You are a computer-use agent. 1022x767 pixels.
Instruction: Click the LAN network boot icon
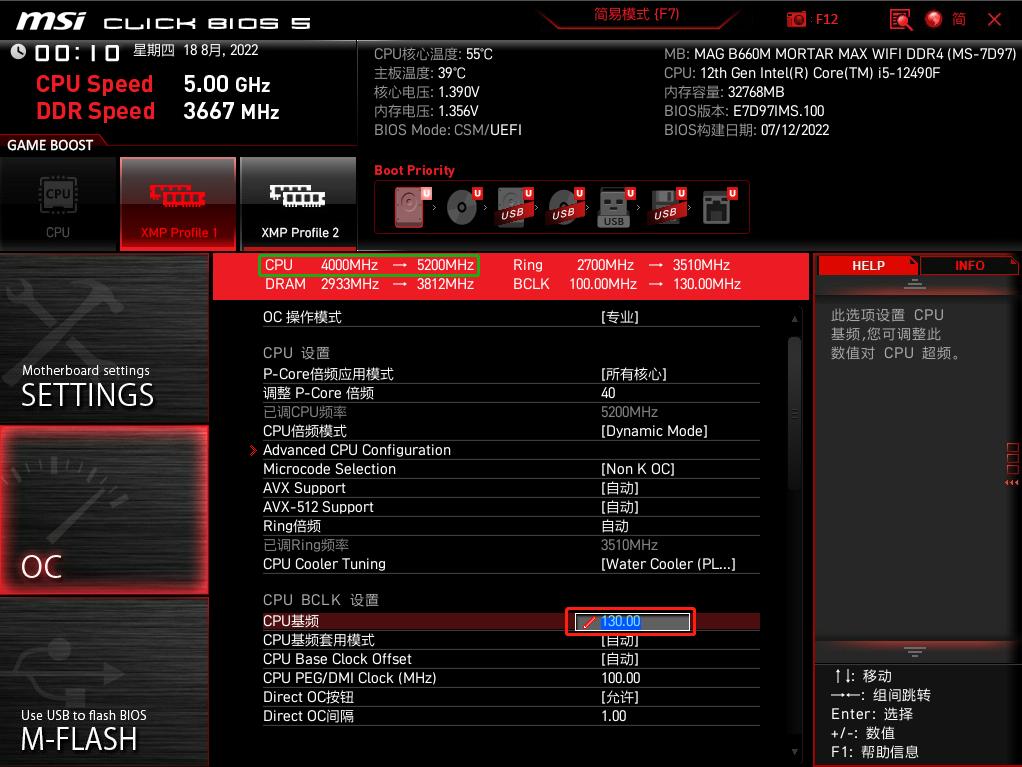coord(716,207)
